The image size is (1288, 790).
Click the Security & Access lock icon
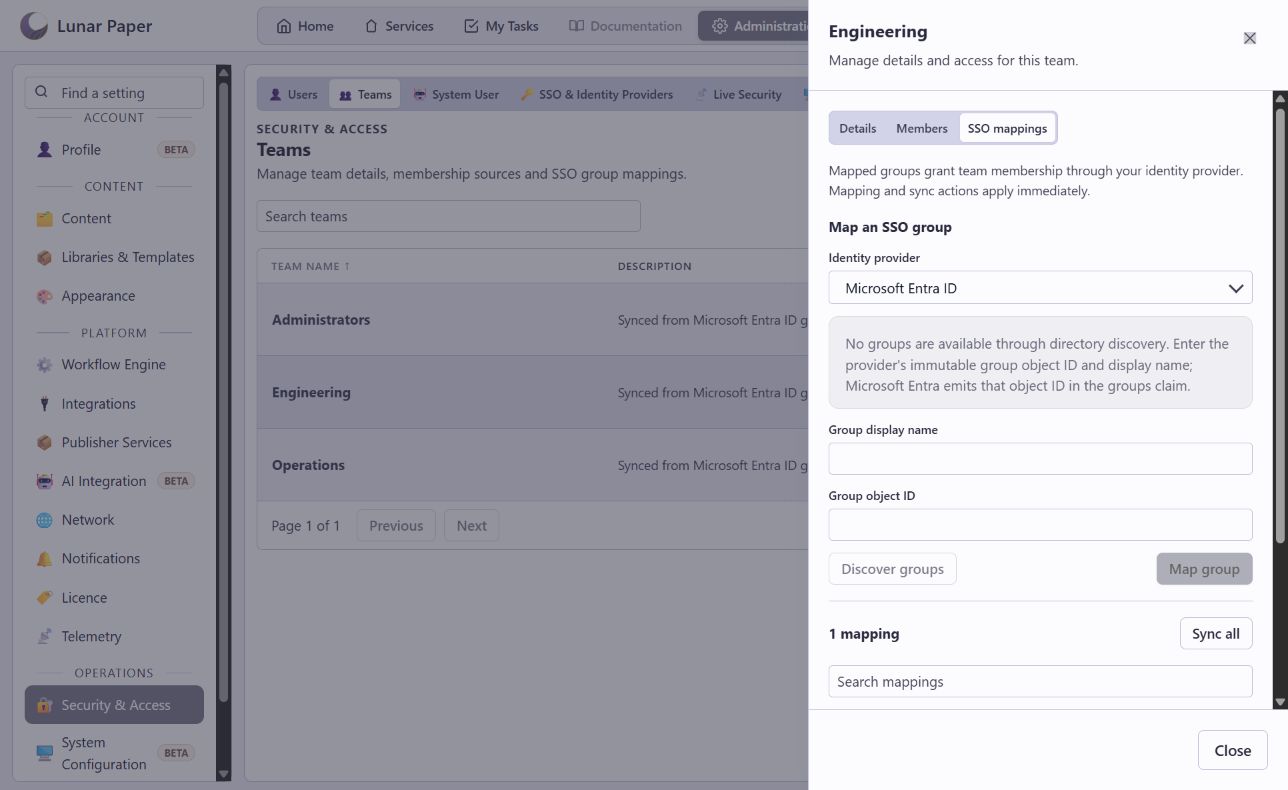[x=44, y=705]
